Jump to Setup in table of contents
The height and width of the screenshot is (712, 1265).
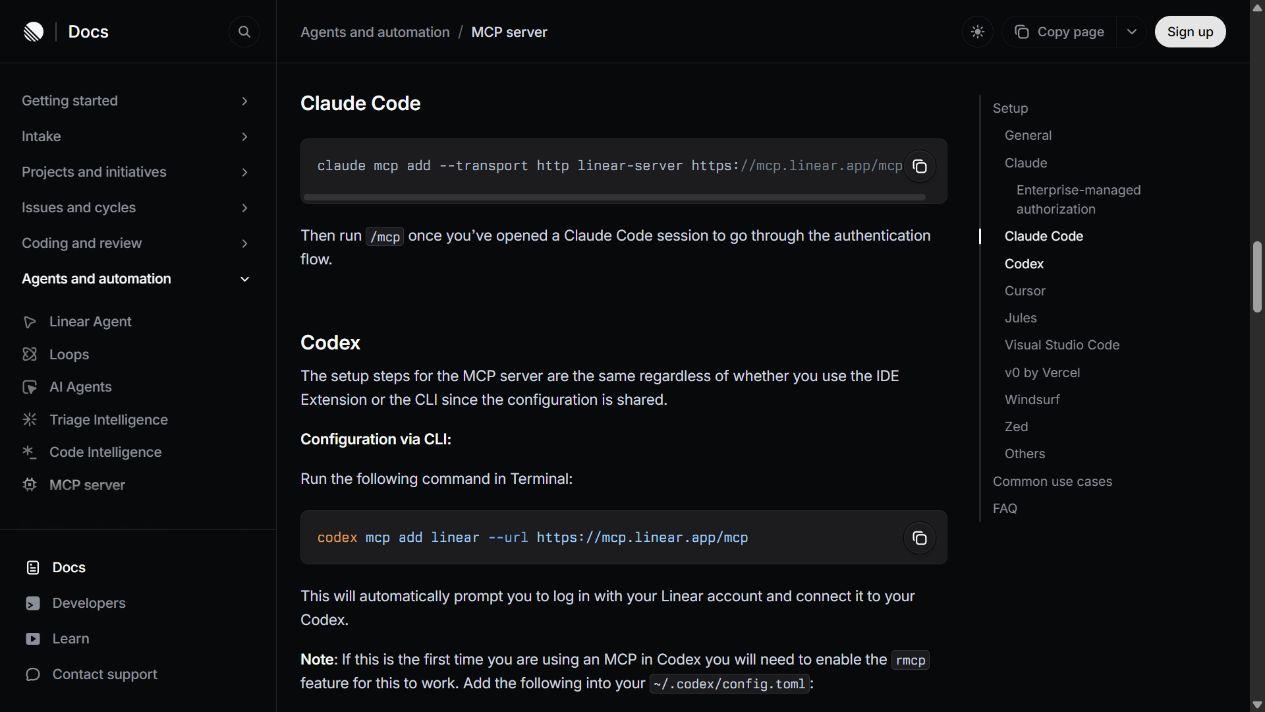1010,108
